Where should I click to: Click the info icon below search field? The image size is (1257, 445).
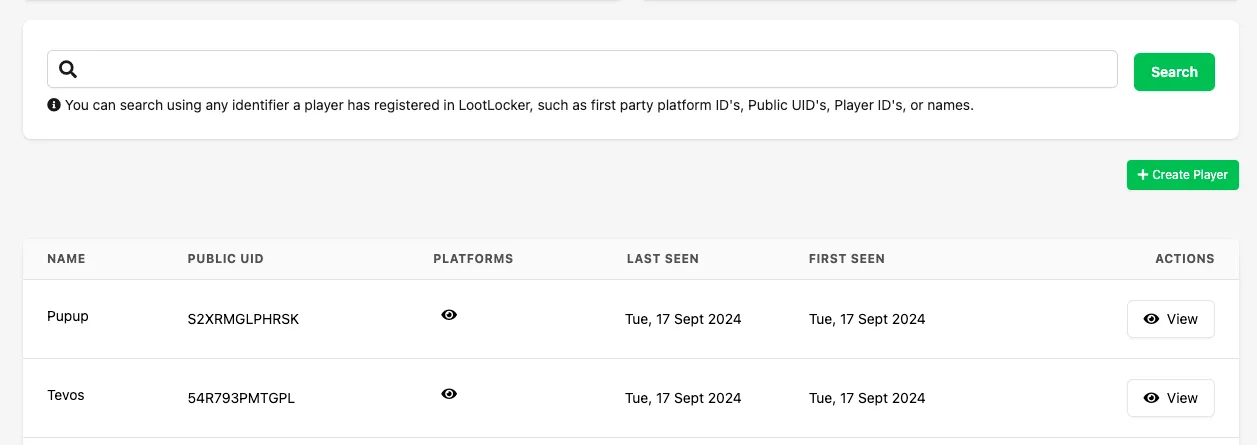(54, 104)
